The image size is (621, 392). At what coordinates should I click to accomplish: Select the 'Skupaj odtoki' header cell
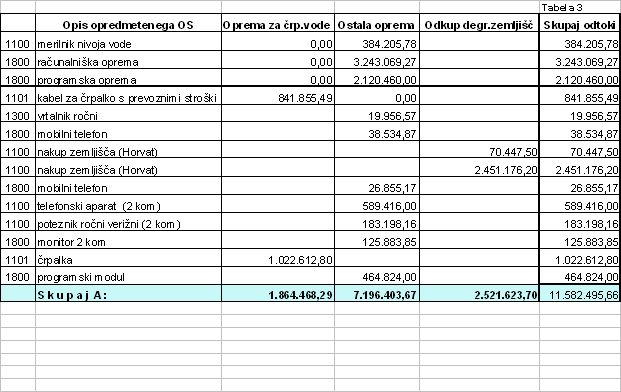tap(580, 23)
